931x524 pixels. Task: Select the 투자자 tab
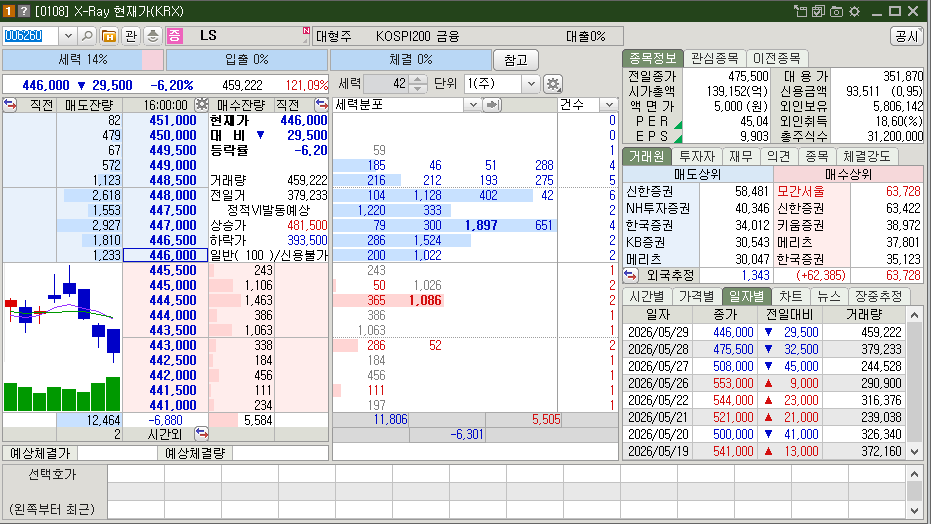coord(696,156)
